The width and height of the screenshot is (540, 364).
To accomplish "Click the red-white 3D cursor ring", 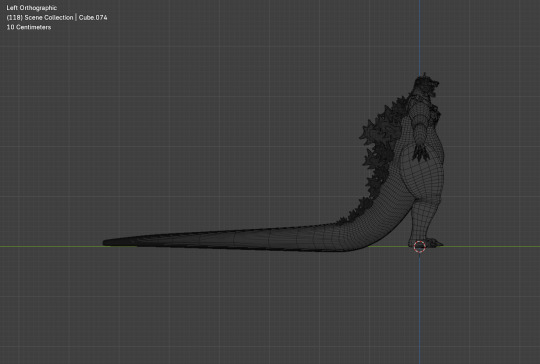I will [x=419, y=246].
